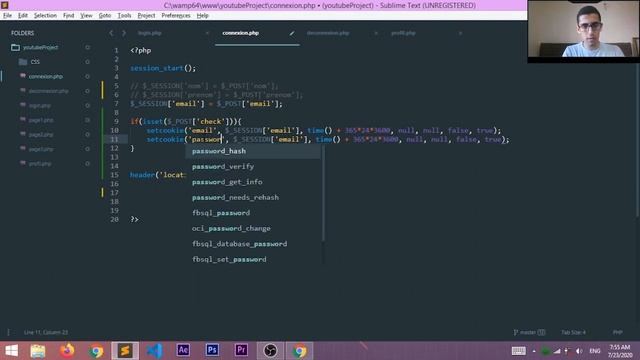
Task: Choose fbsql_password from autocomplete
Action: (x=253, y=213)
